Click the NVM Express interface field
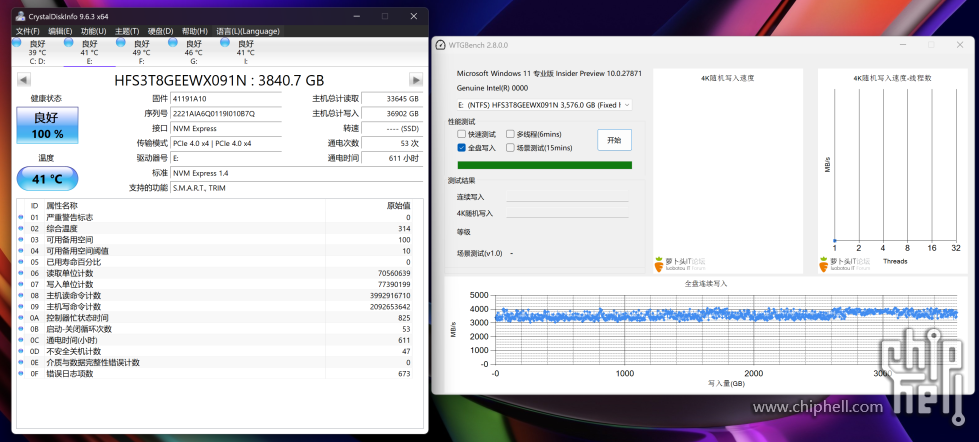The height and width of the screenshot is (442, 979). click(226, 129)
